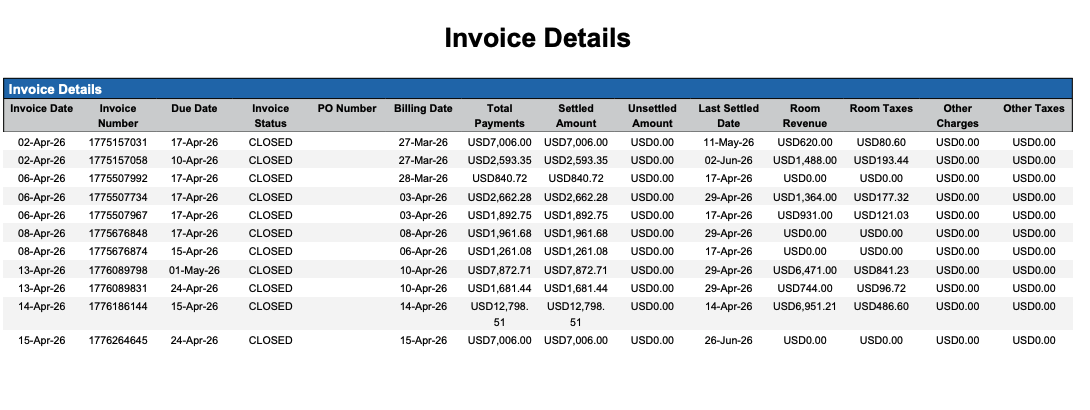Click last settled date 26-Jun-26
1090x410 pixels.
(729, 341)
